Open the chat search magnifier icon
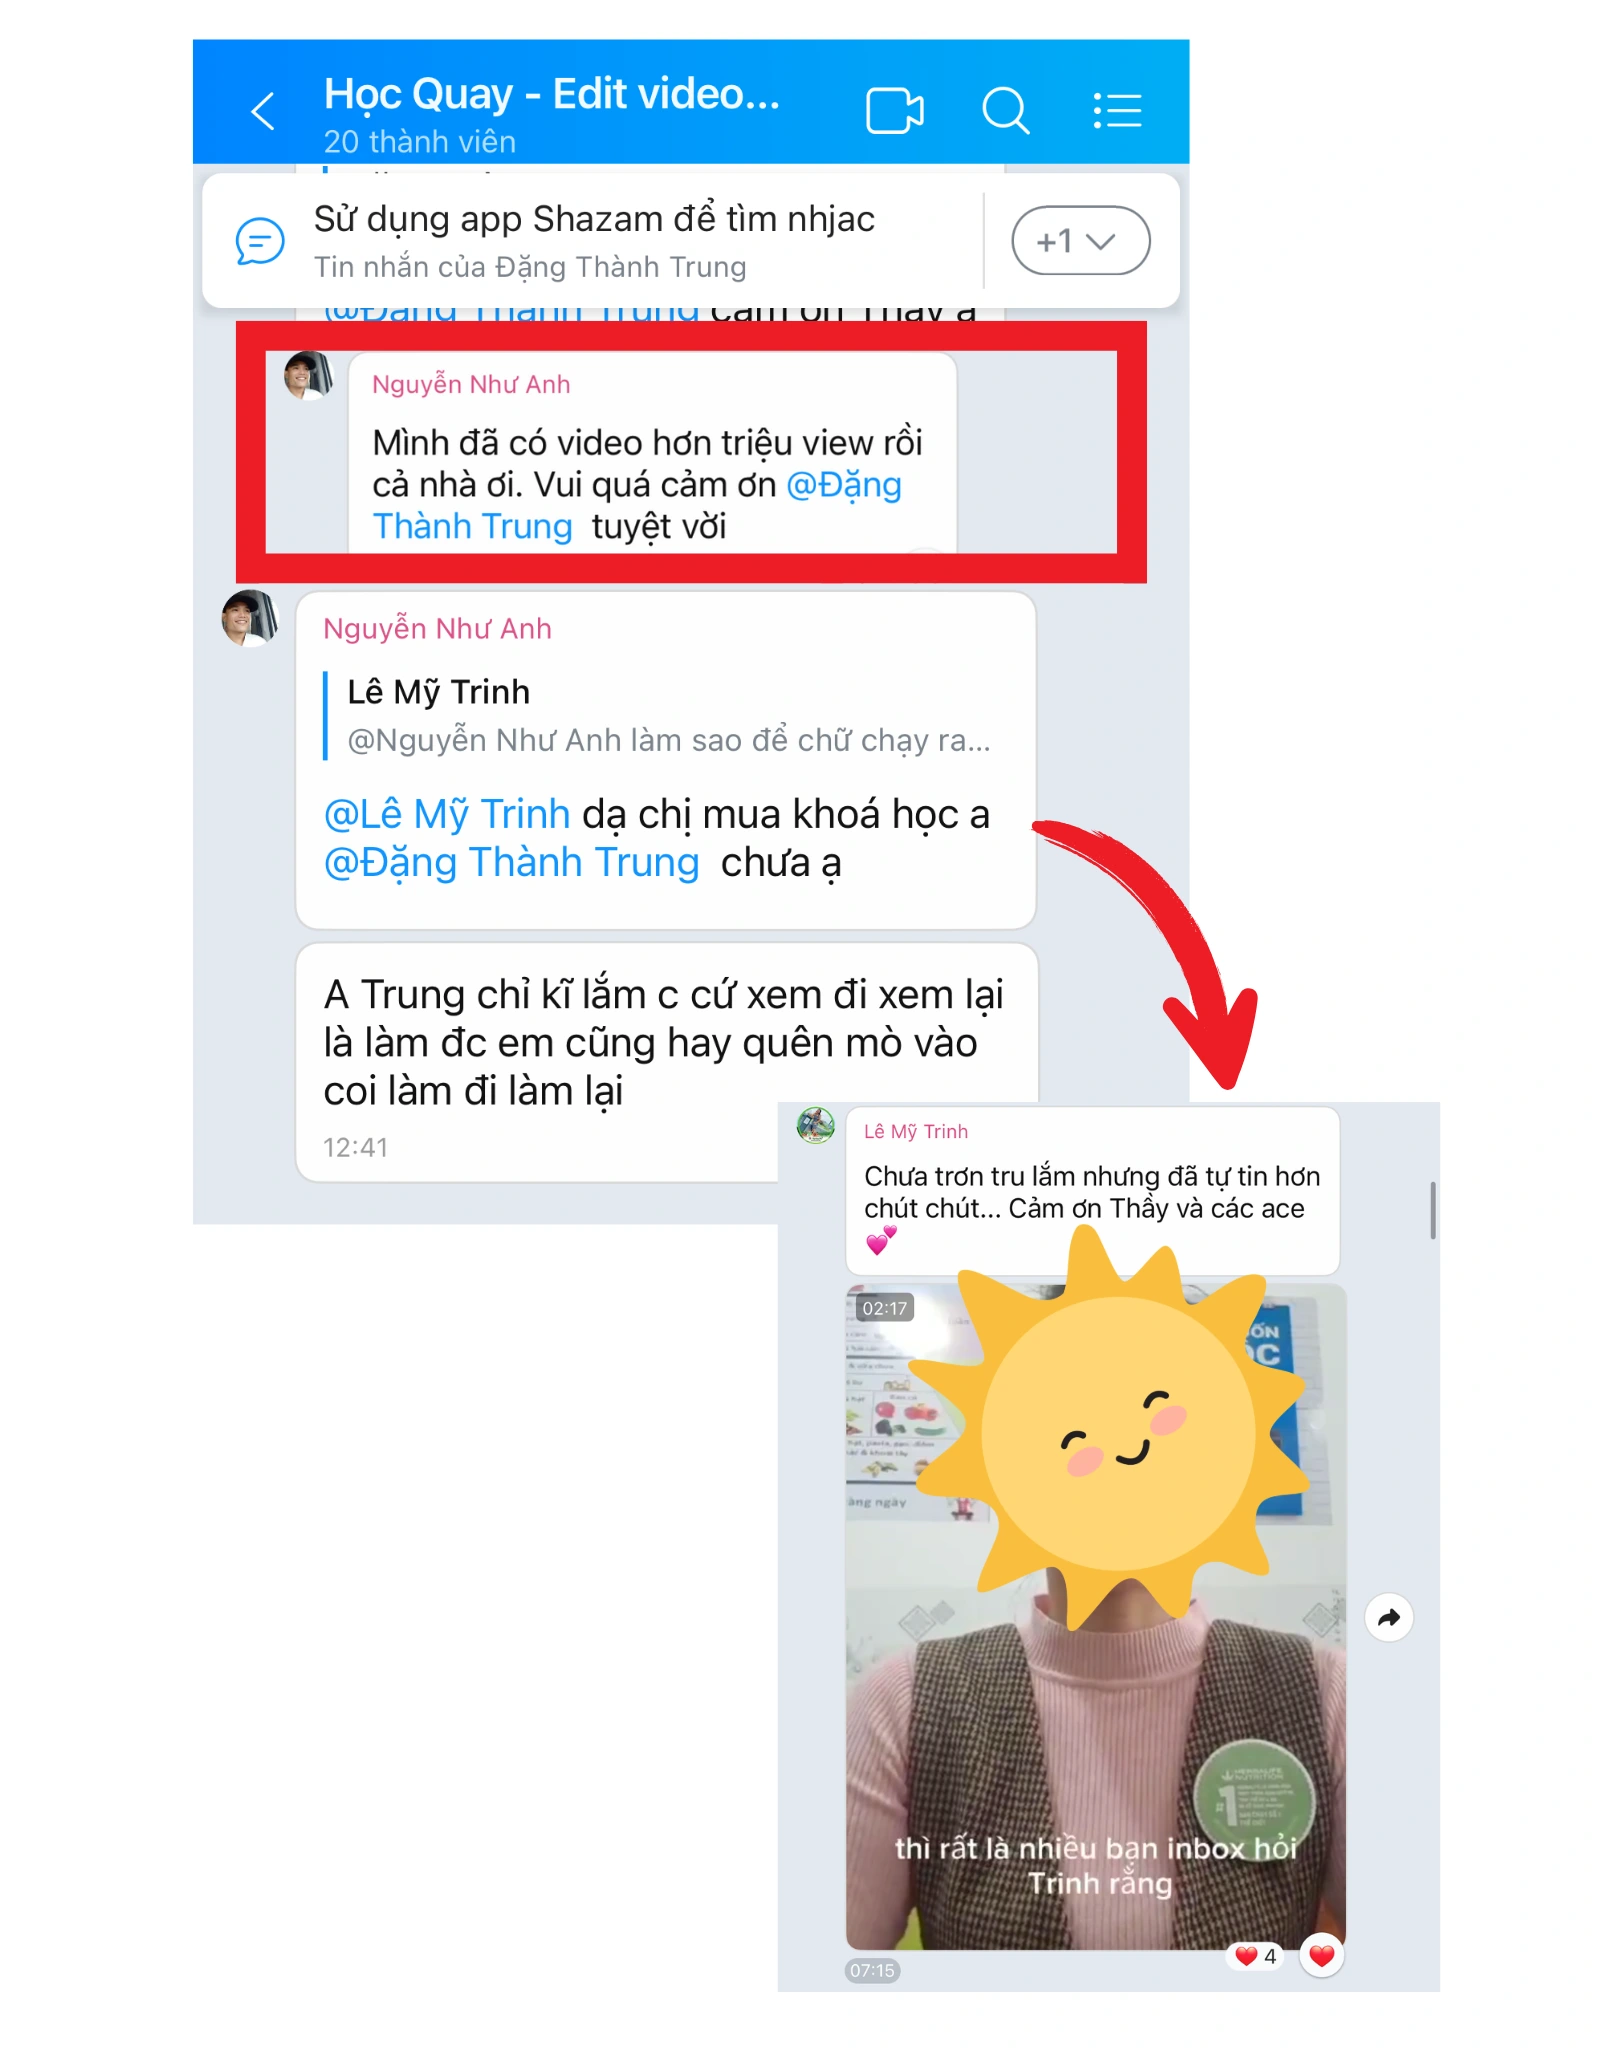 1005,111
